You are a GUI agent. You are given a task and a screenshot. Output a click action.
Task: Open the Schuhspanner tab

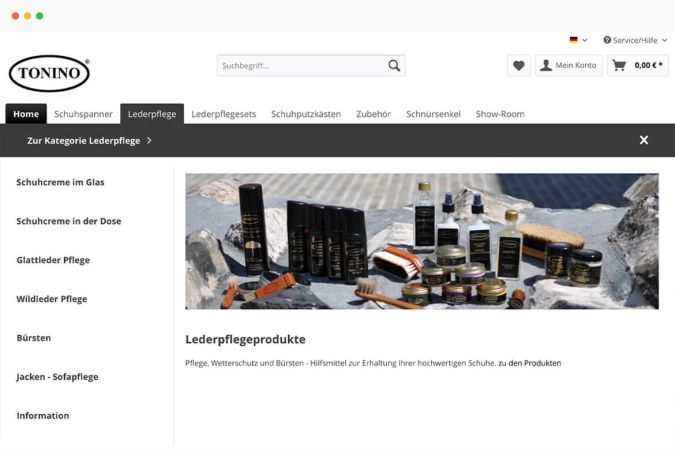pyautogui.click(x=84, y=114)
